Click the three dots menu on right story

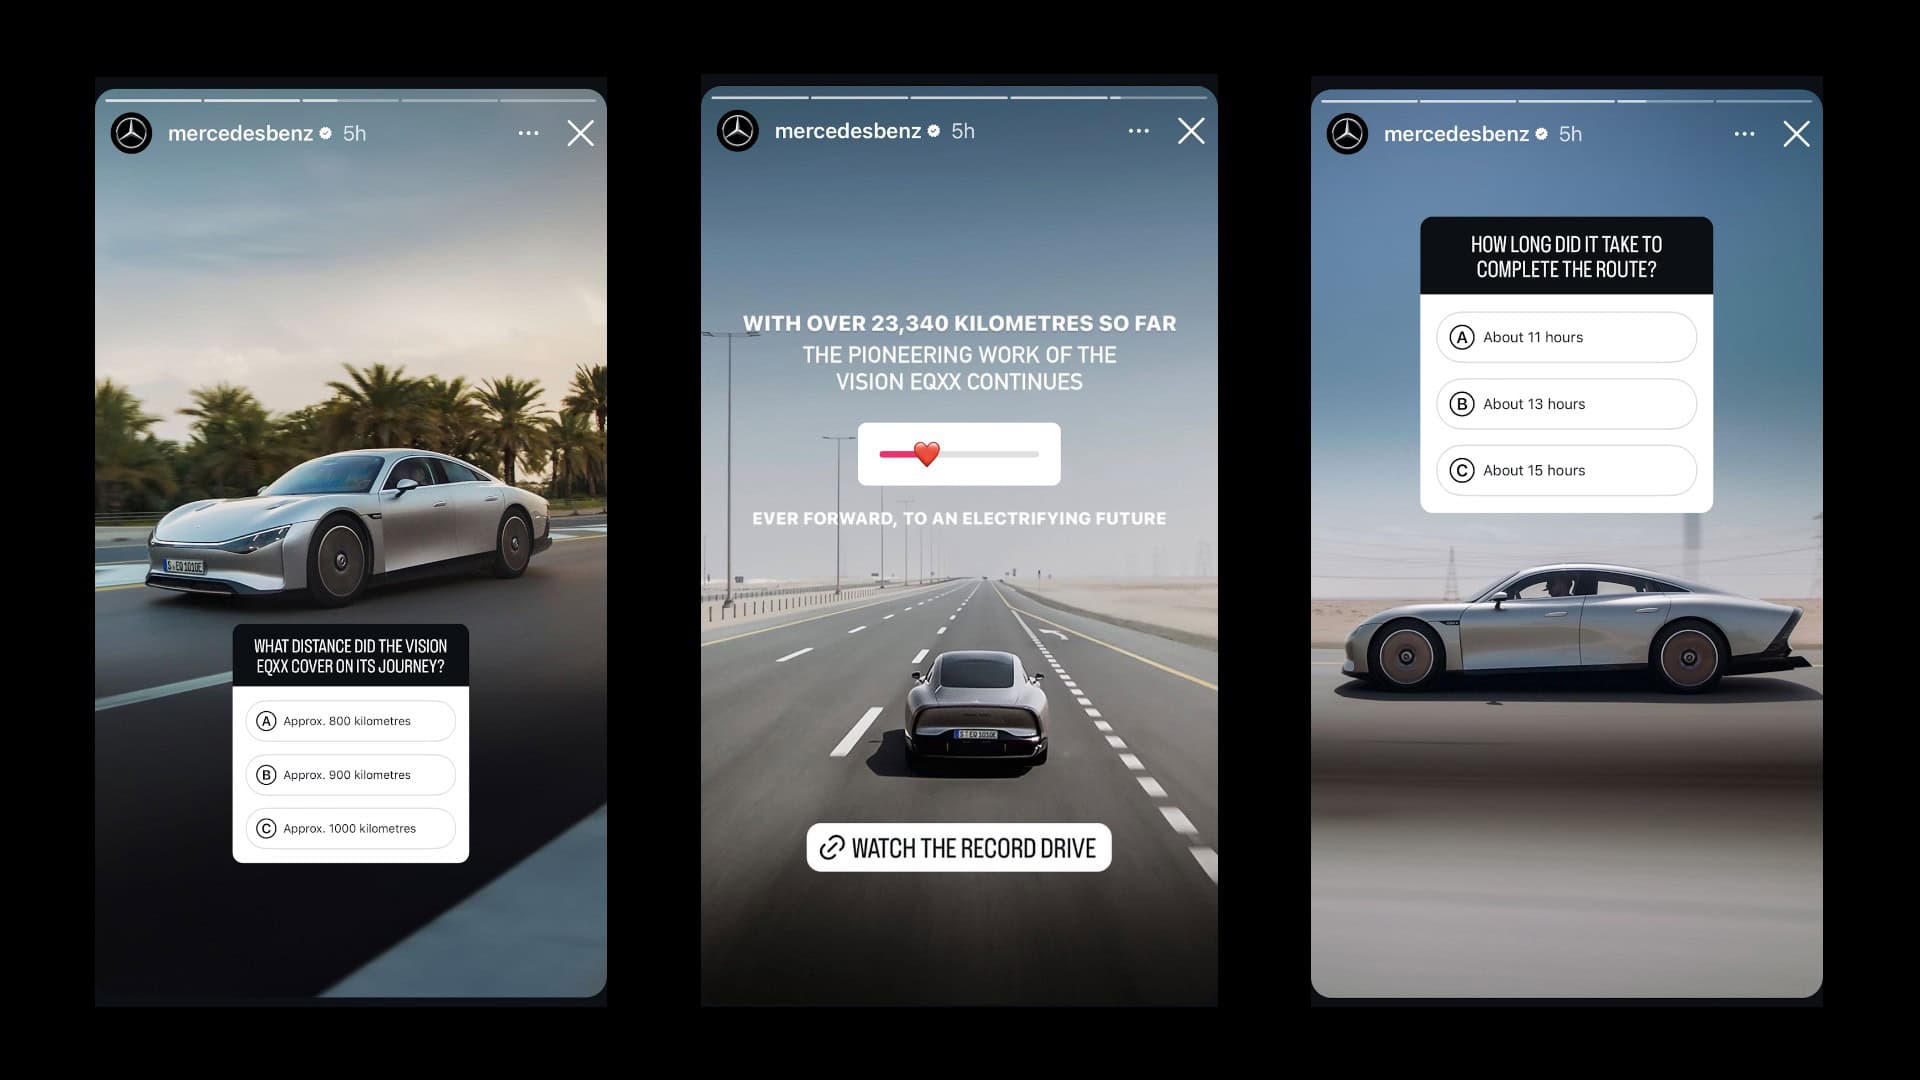pos(1743,133)
